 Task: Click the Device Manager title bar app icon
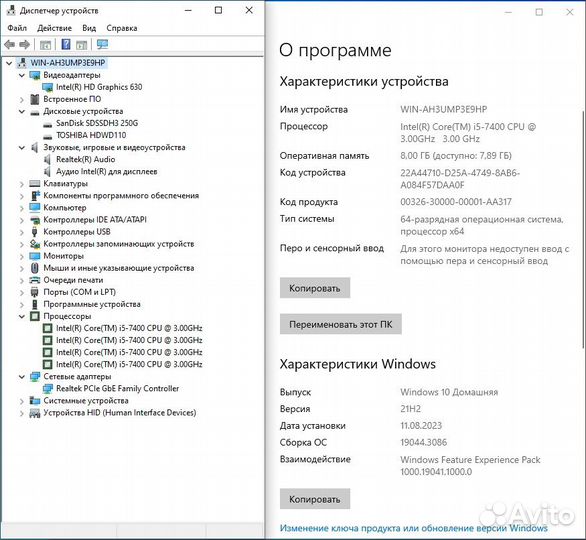pos(12,10)
